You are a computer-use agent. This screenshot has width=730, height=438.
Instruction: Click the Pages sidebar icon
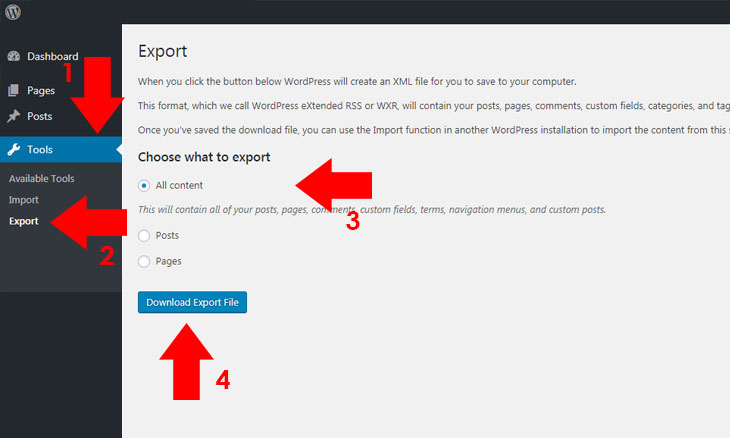[x=14, y=90]
